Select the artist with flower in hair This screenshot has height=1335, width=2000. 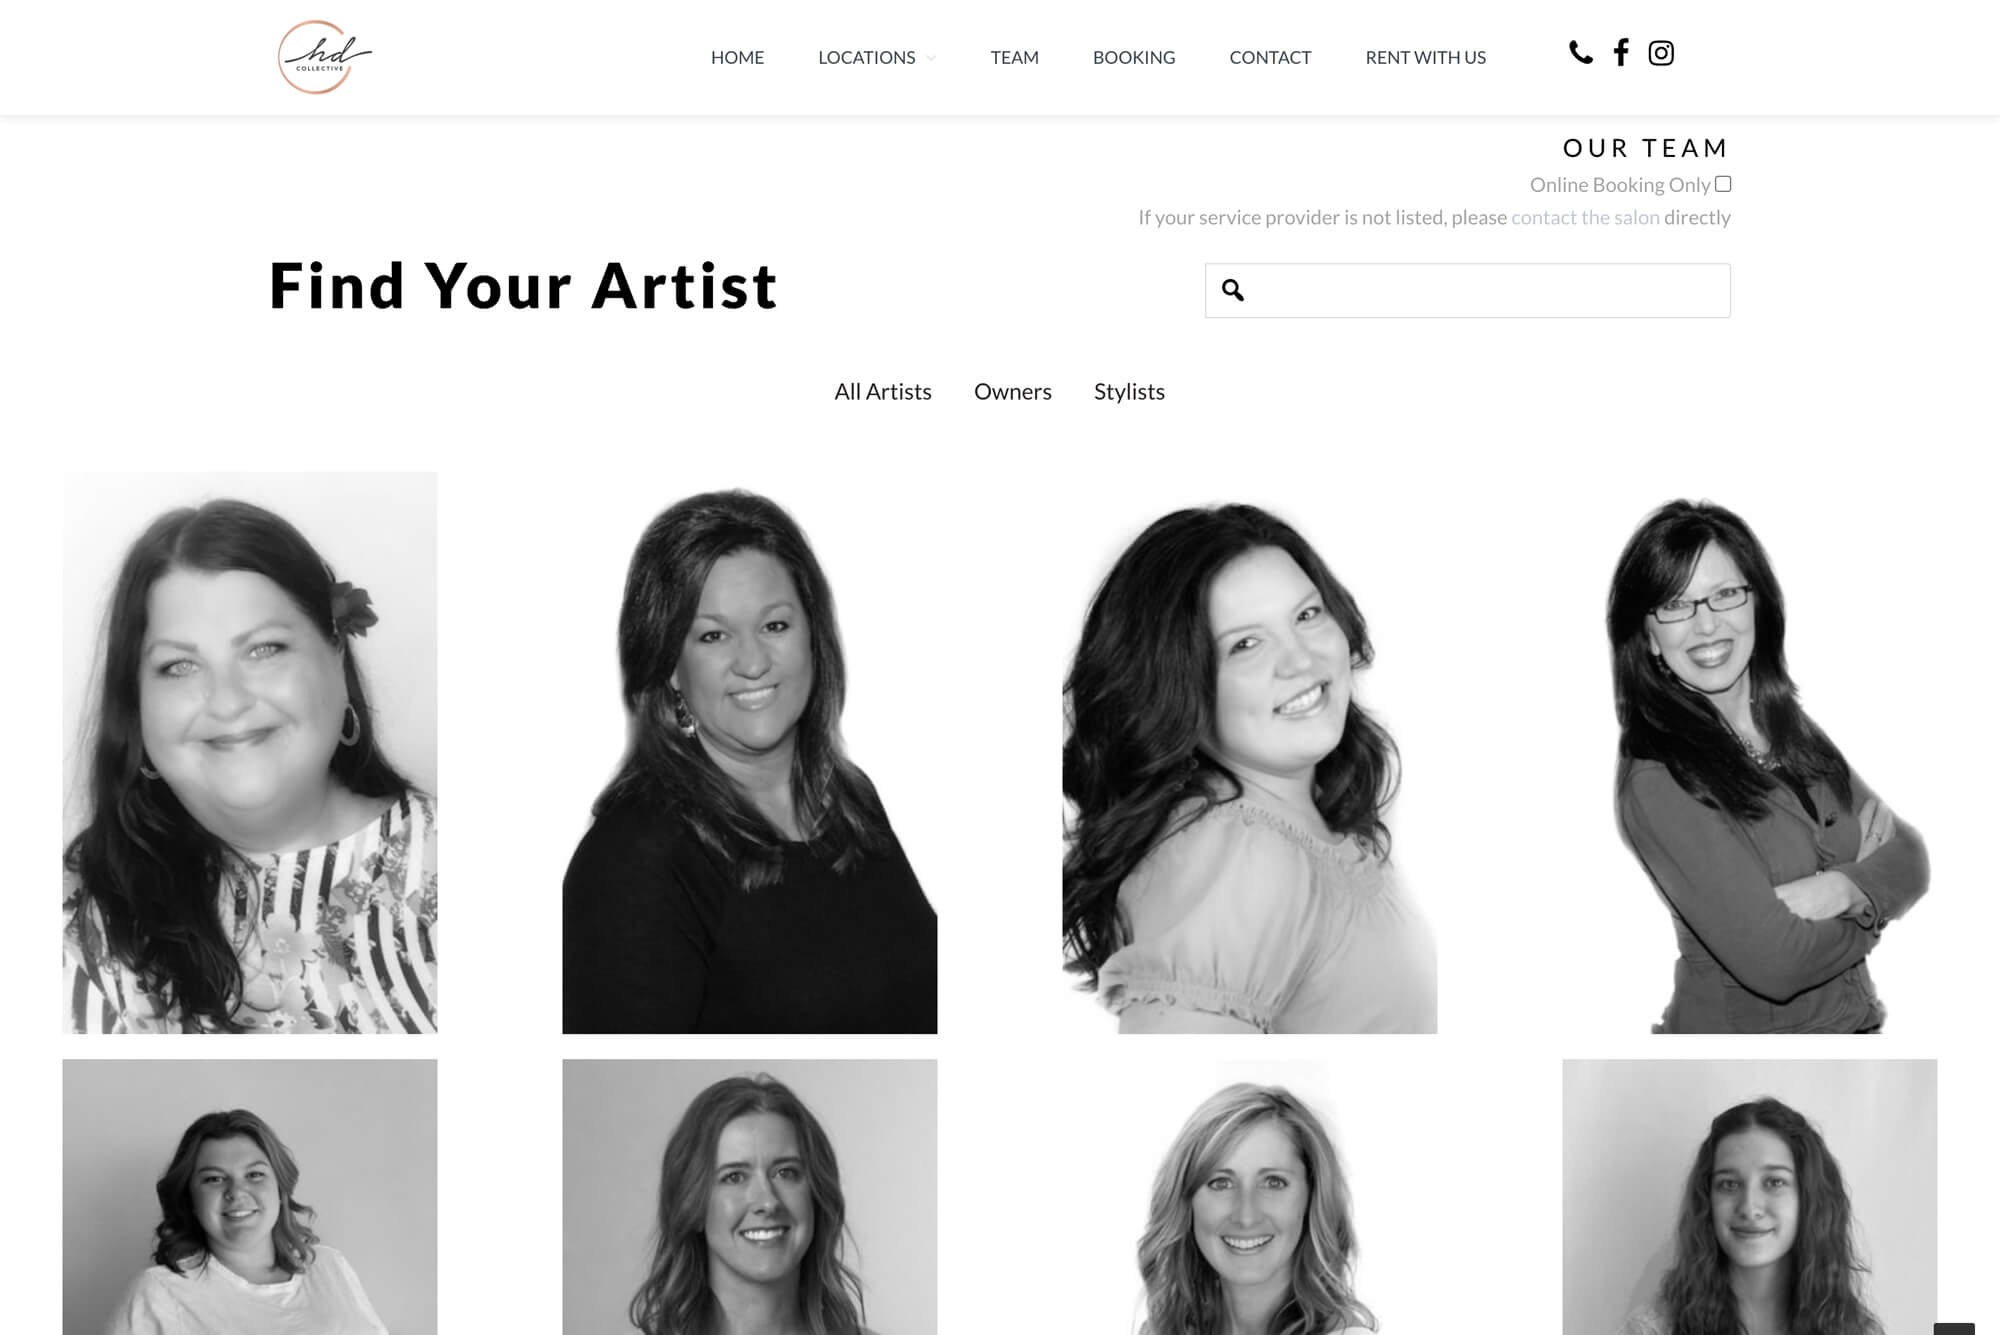[250, 753]
